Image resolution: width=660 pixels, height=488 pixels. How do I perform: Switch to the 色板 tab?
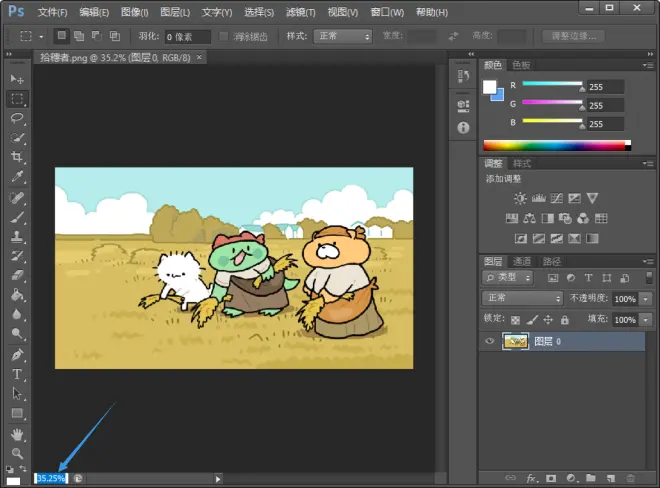click(521, 65)
